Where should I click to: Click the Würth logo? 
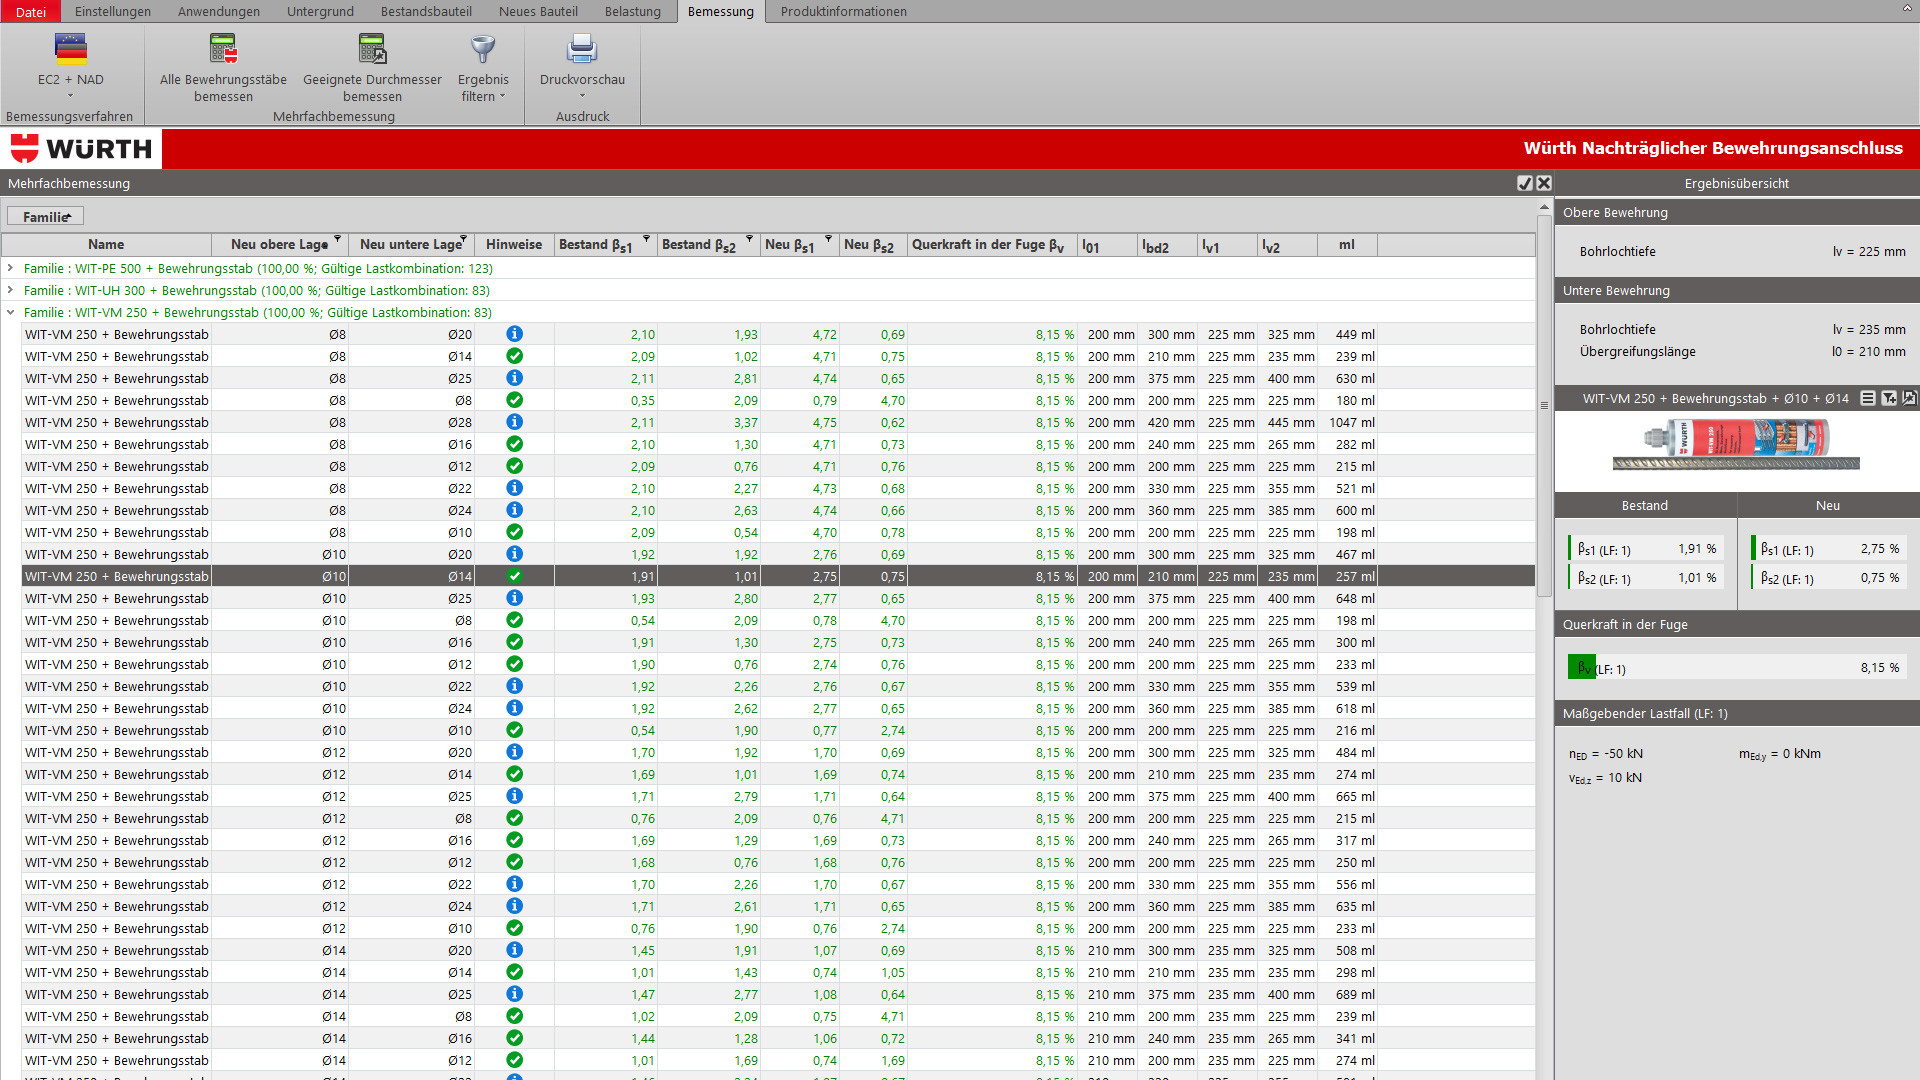point(81,149)
